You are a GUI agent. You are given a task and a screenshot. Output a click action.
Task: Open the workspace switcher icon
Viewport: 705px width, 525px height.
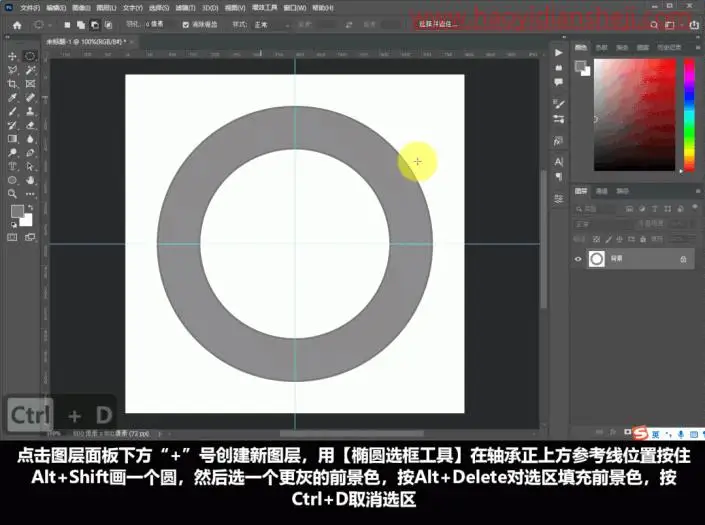click(670, 25)
